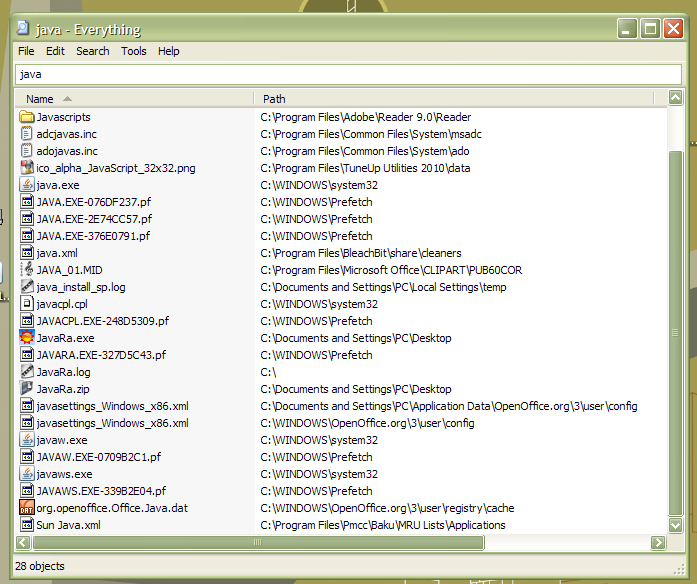Click the Desktop path of JavaRa.exe
Image resolution: width=697 pixels, height=584 pixels.
[356, 338]
